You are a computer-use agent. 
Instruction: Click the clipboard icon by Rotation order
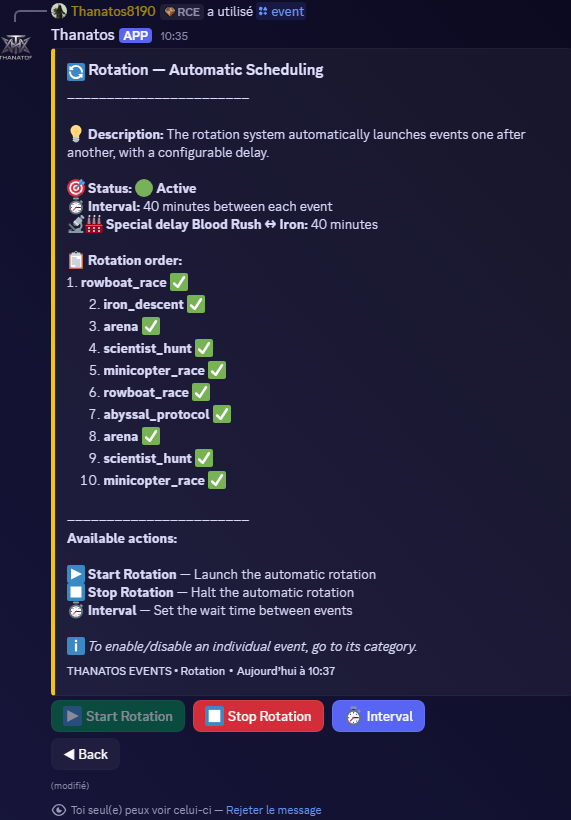tap(76, 260)
